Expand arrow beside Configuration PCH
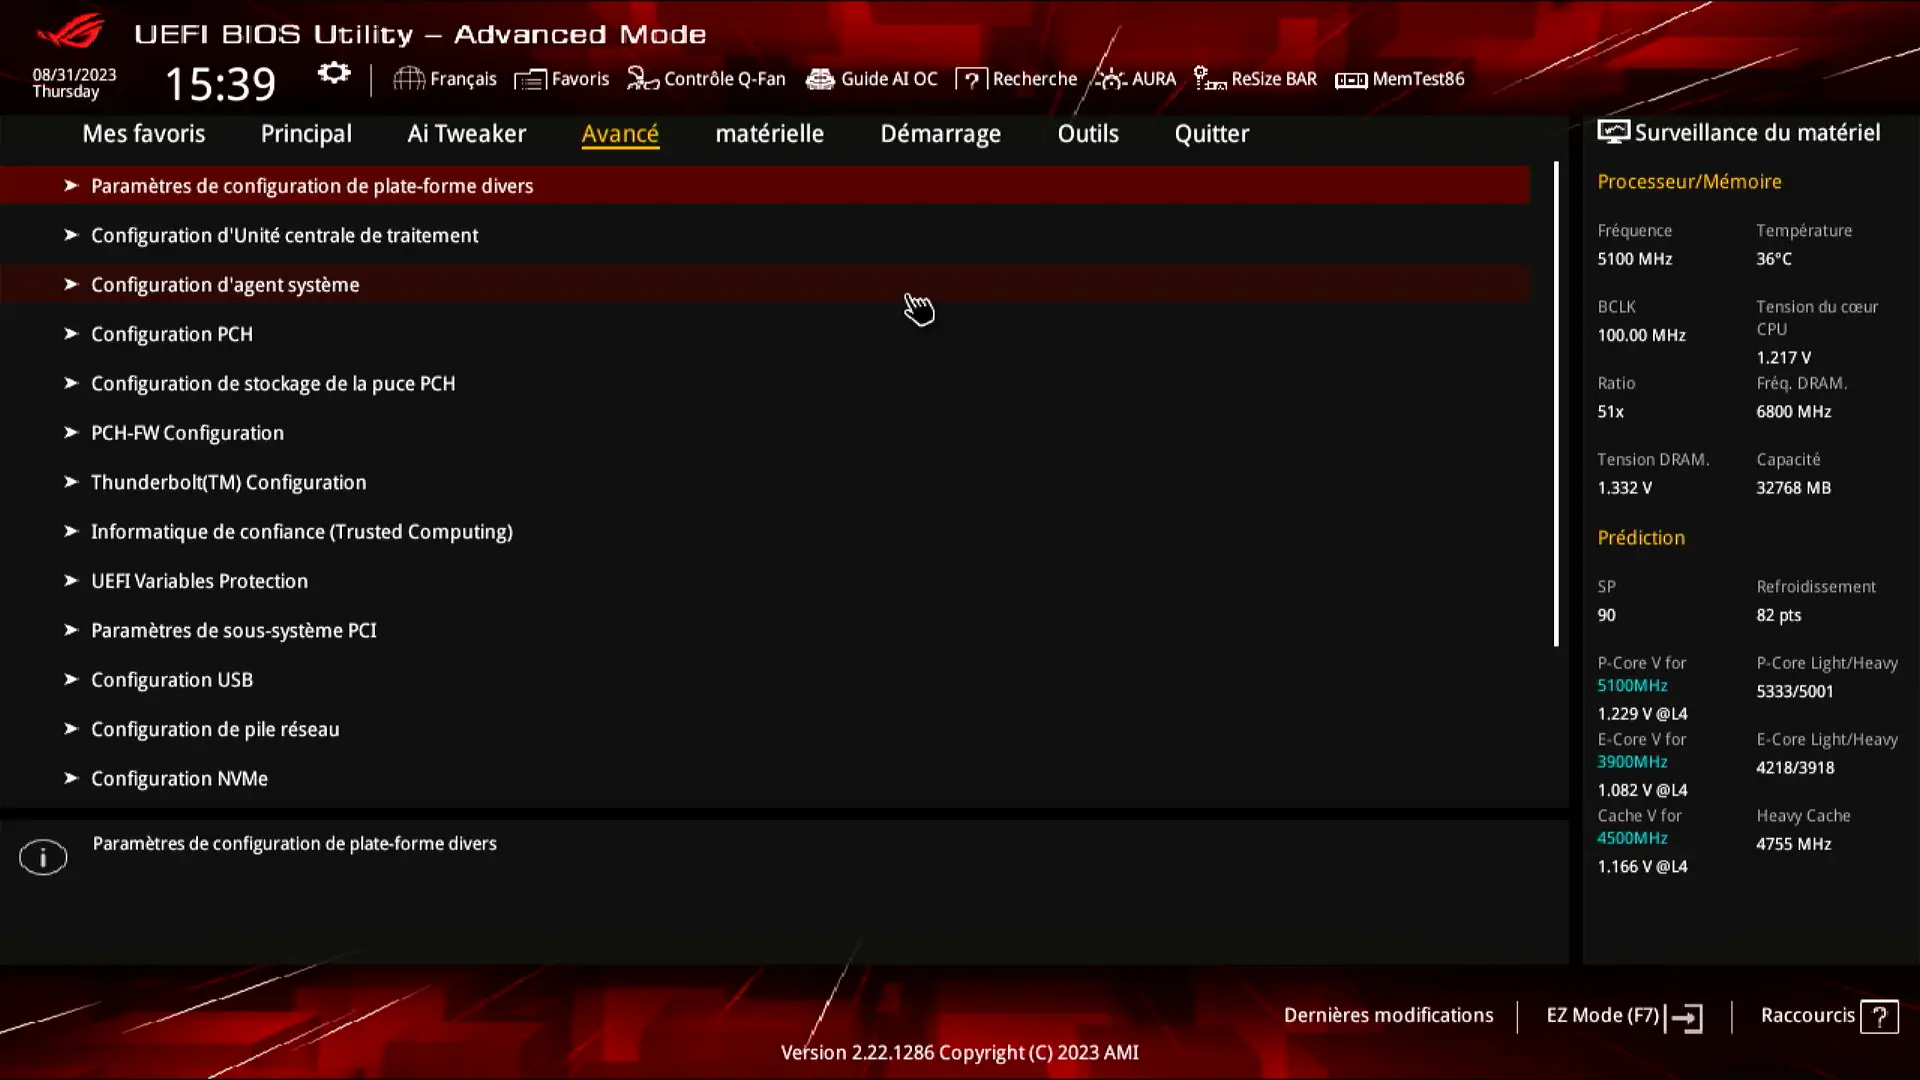Viewport: 1920px width, 1080px height. point(71,334)
